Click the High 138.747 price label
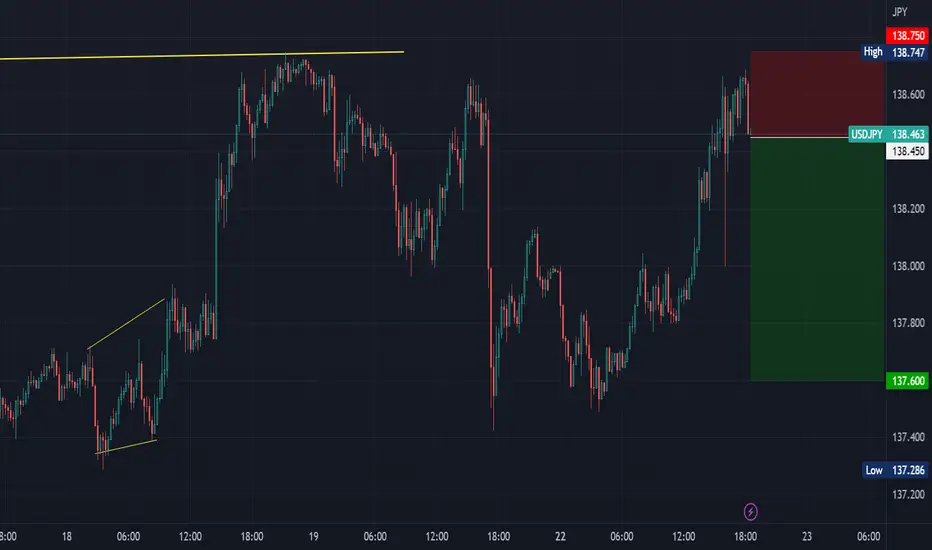The height and width of the screenshot is (550, 932). pyautogui.click(x=895, y=52)
